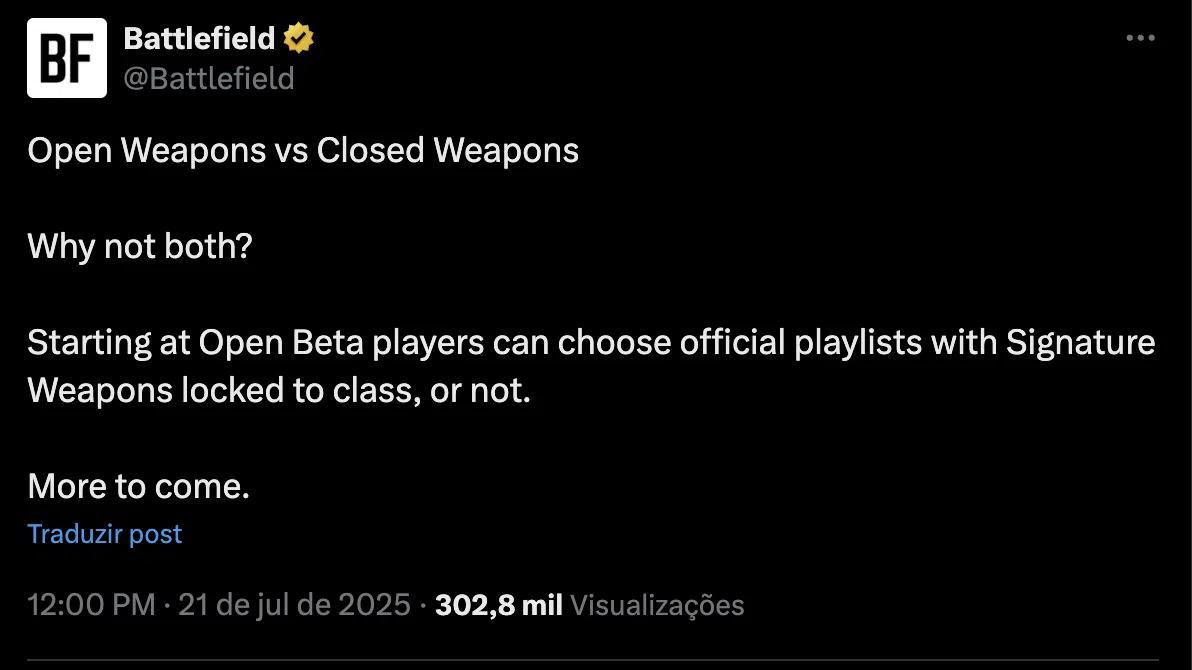Open the @Battlefield handle link
Screen dimensions: 1192x670
coord(208,78)
